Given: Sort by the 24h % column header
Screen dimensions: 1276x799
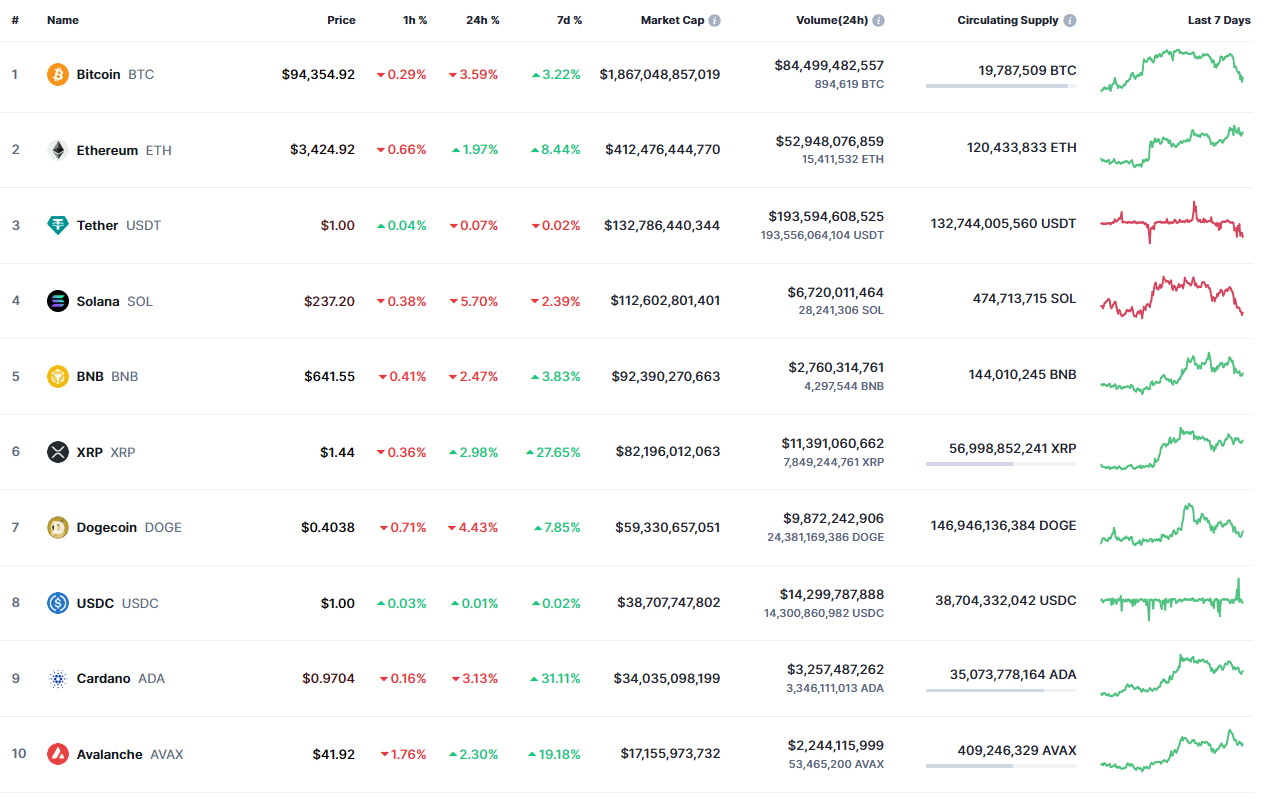Looking at the screenshot, I should (483, 20).
